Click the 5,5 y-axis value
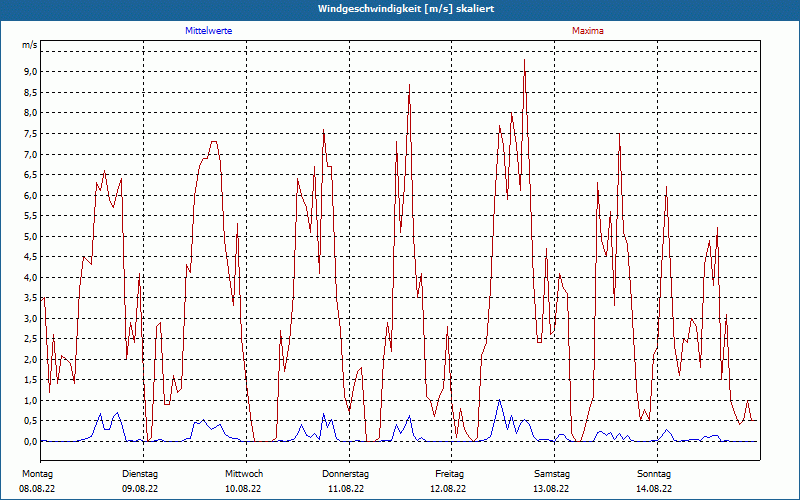800x500 pixels. 31,216
